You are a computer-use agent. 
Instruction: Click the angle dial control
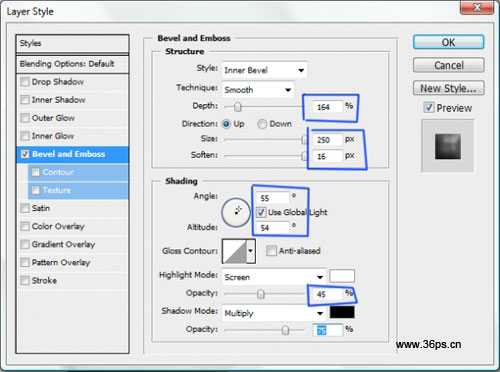point(236,213)
